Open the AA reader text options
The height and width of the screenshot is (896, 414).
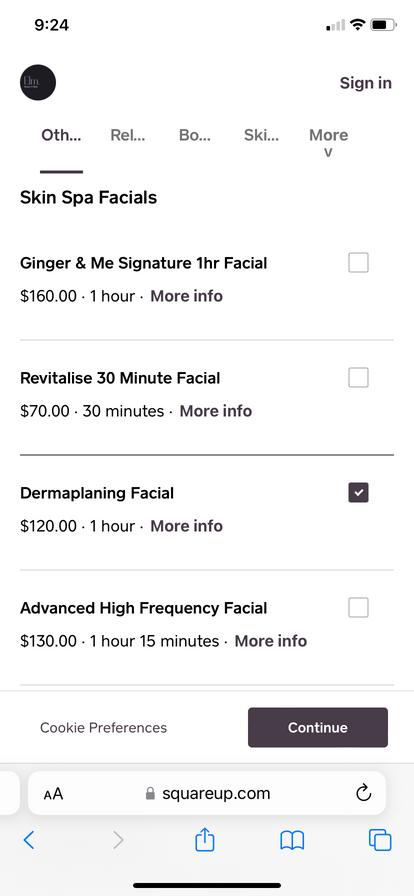tap(53, 794)
